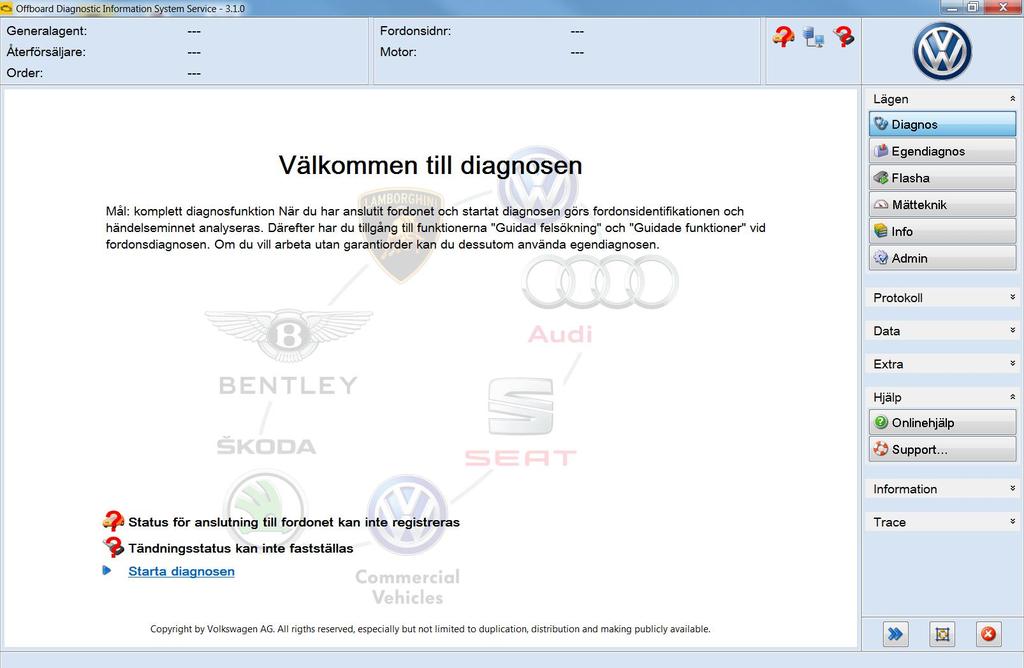The width and height of the screenshot is (1024, 668).
Task: Click the gauge icon on the Mätteknik button
Action: pos(881,204)
